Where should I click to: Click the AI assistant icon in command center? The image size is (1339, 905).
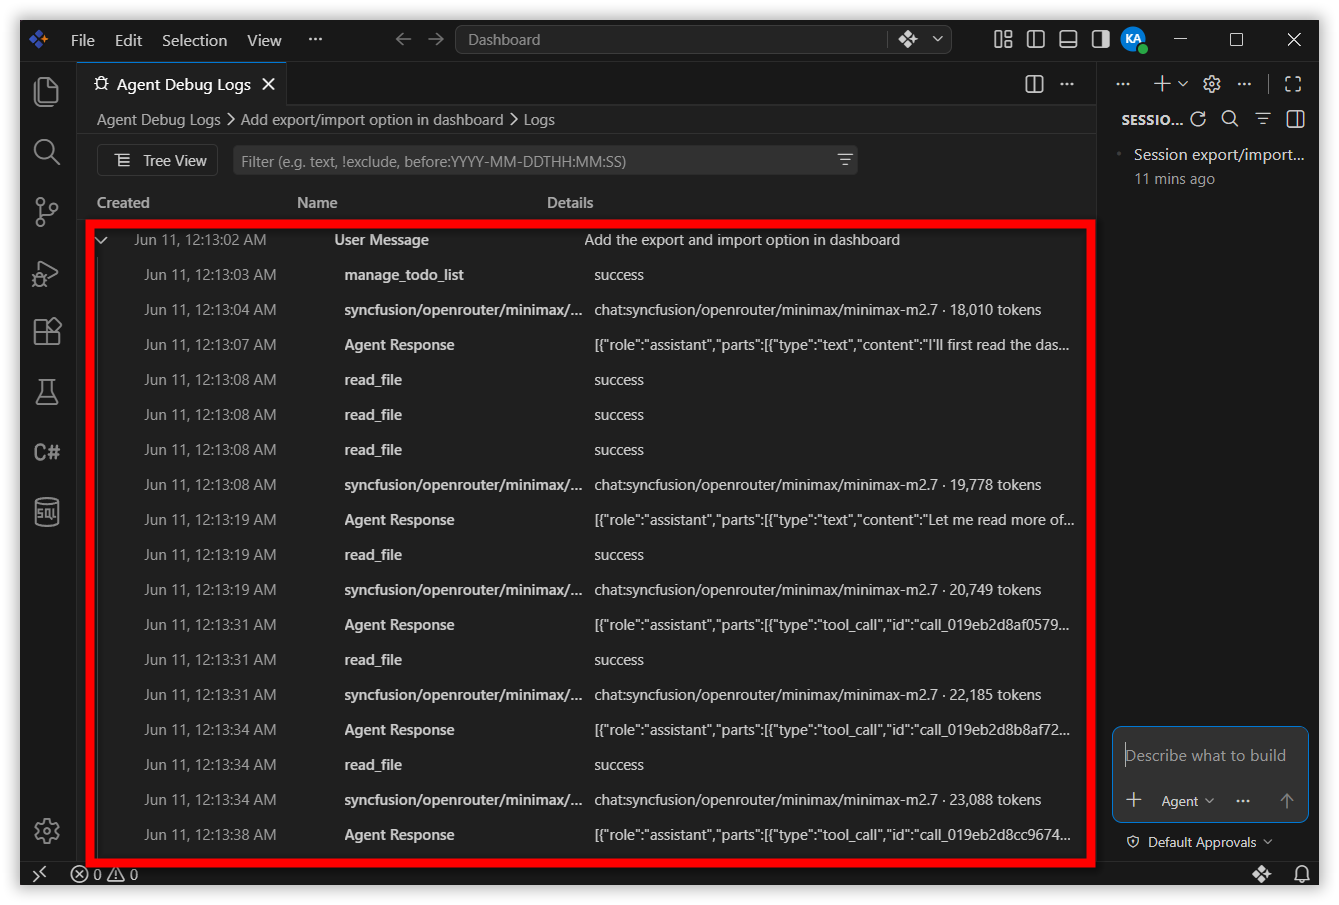tap(908, 39)
